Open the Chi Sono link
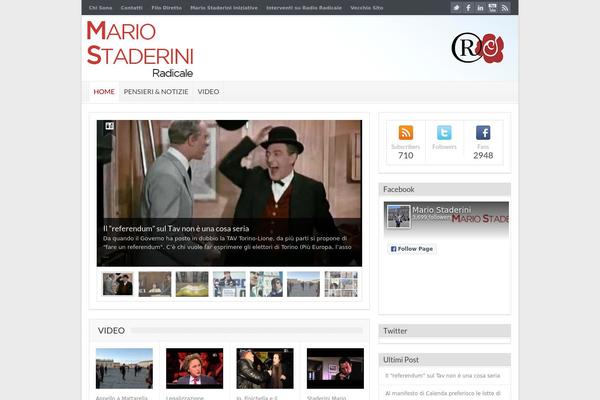The height and width of the screenshot is (400, 600). pyautogui.click(x=100, y=8)
